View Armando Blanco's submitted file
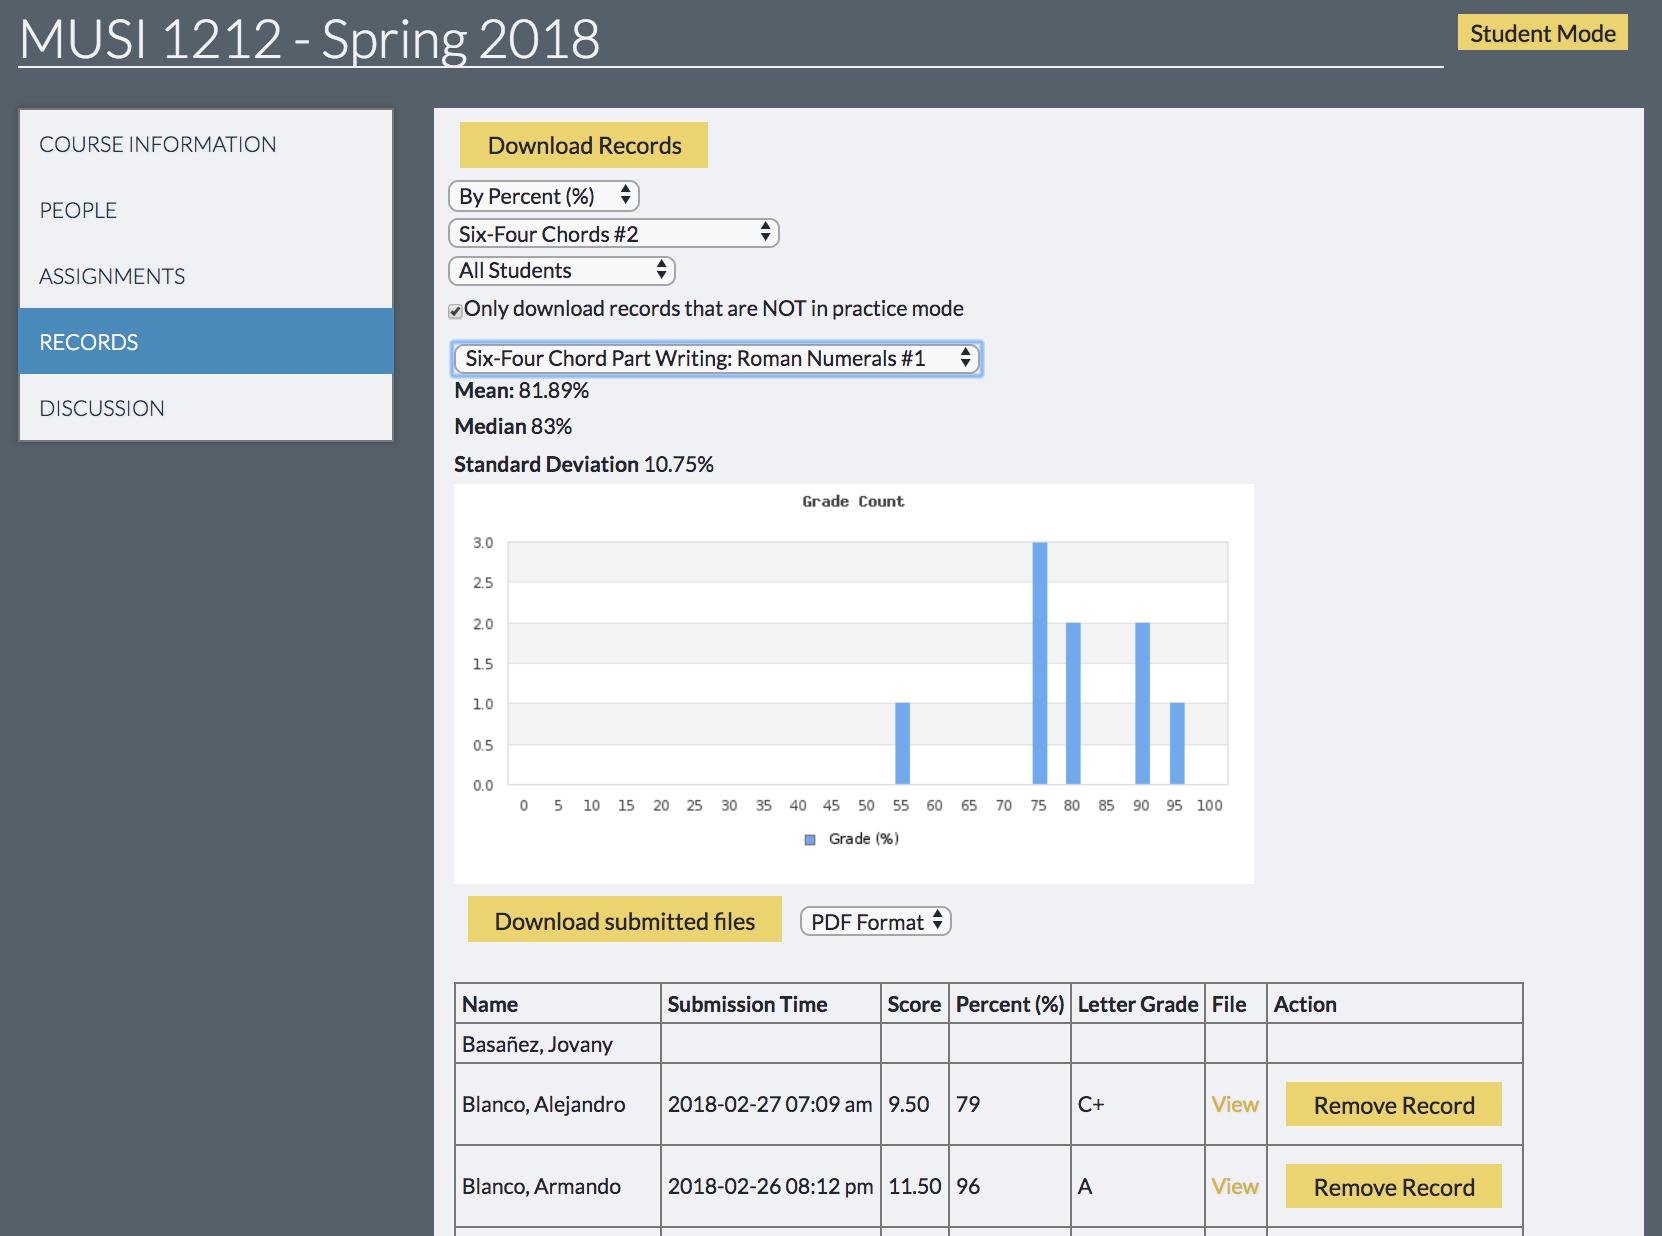 click(1234, 1186)
